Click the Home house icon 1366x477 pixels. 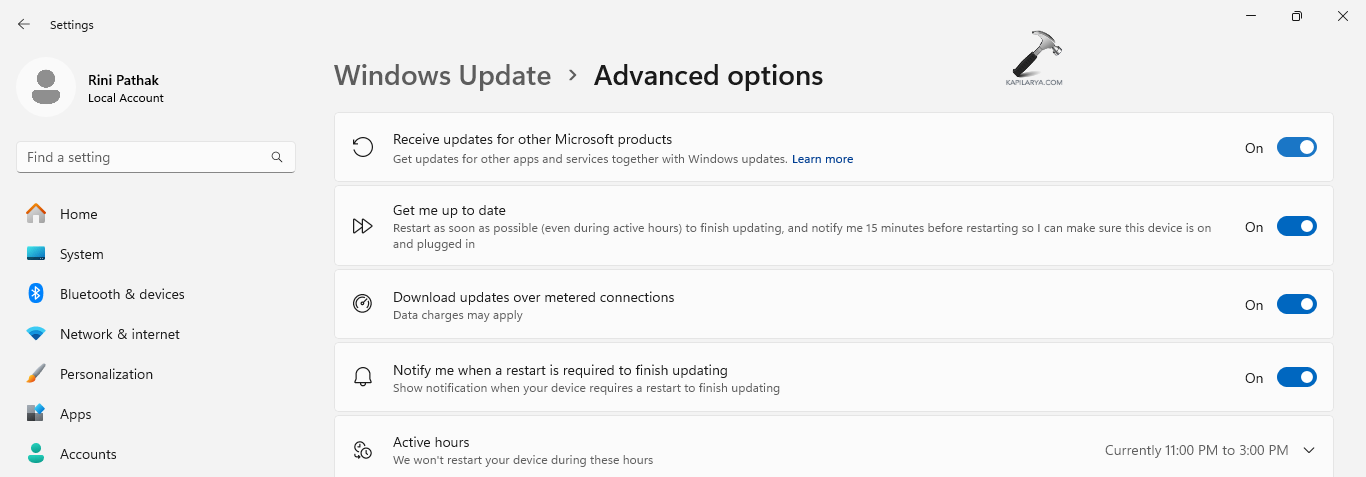36,213
